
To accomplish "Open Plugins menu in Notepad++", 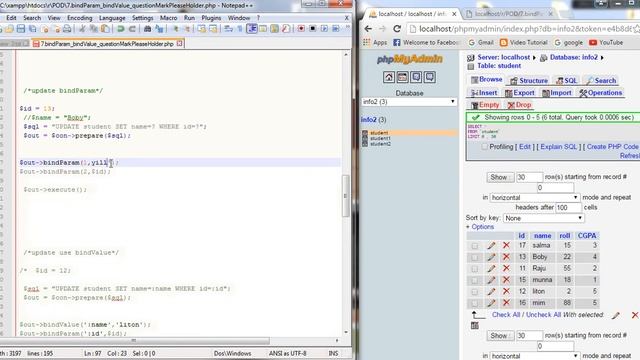I will coord(211,18).
